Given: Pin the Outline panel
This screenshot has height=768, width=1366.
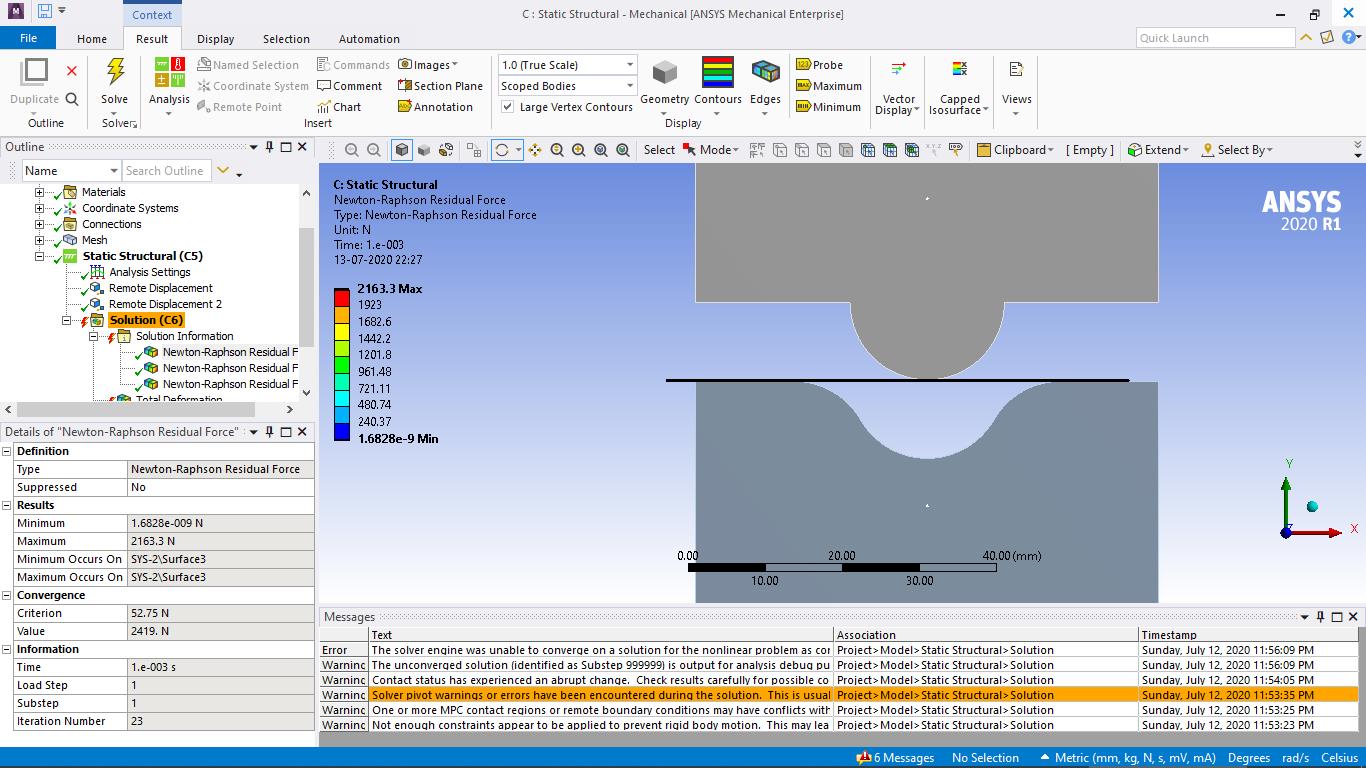Looking at the screenshot, I should pos(269,147).
